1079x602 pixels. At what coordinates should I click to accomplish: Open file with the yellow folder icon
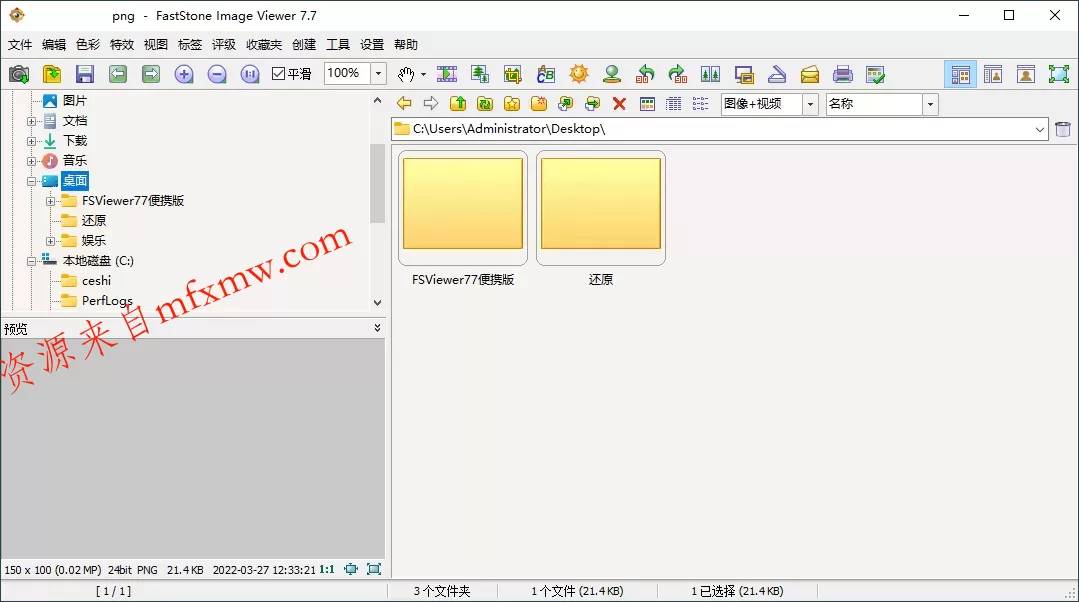click(x=52, y=74)
